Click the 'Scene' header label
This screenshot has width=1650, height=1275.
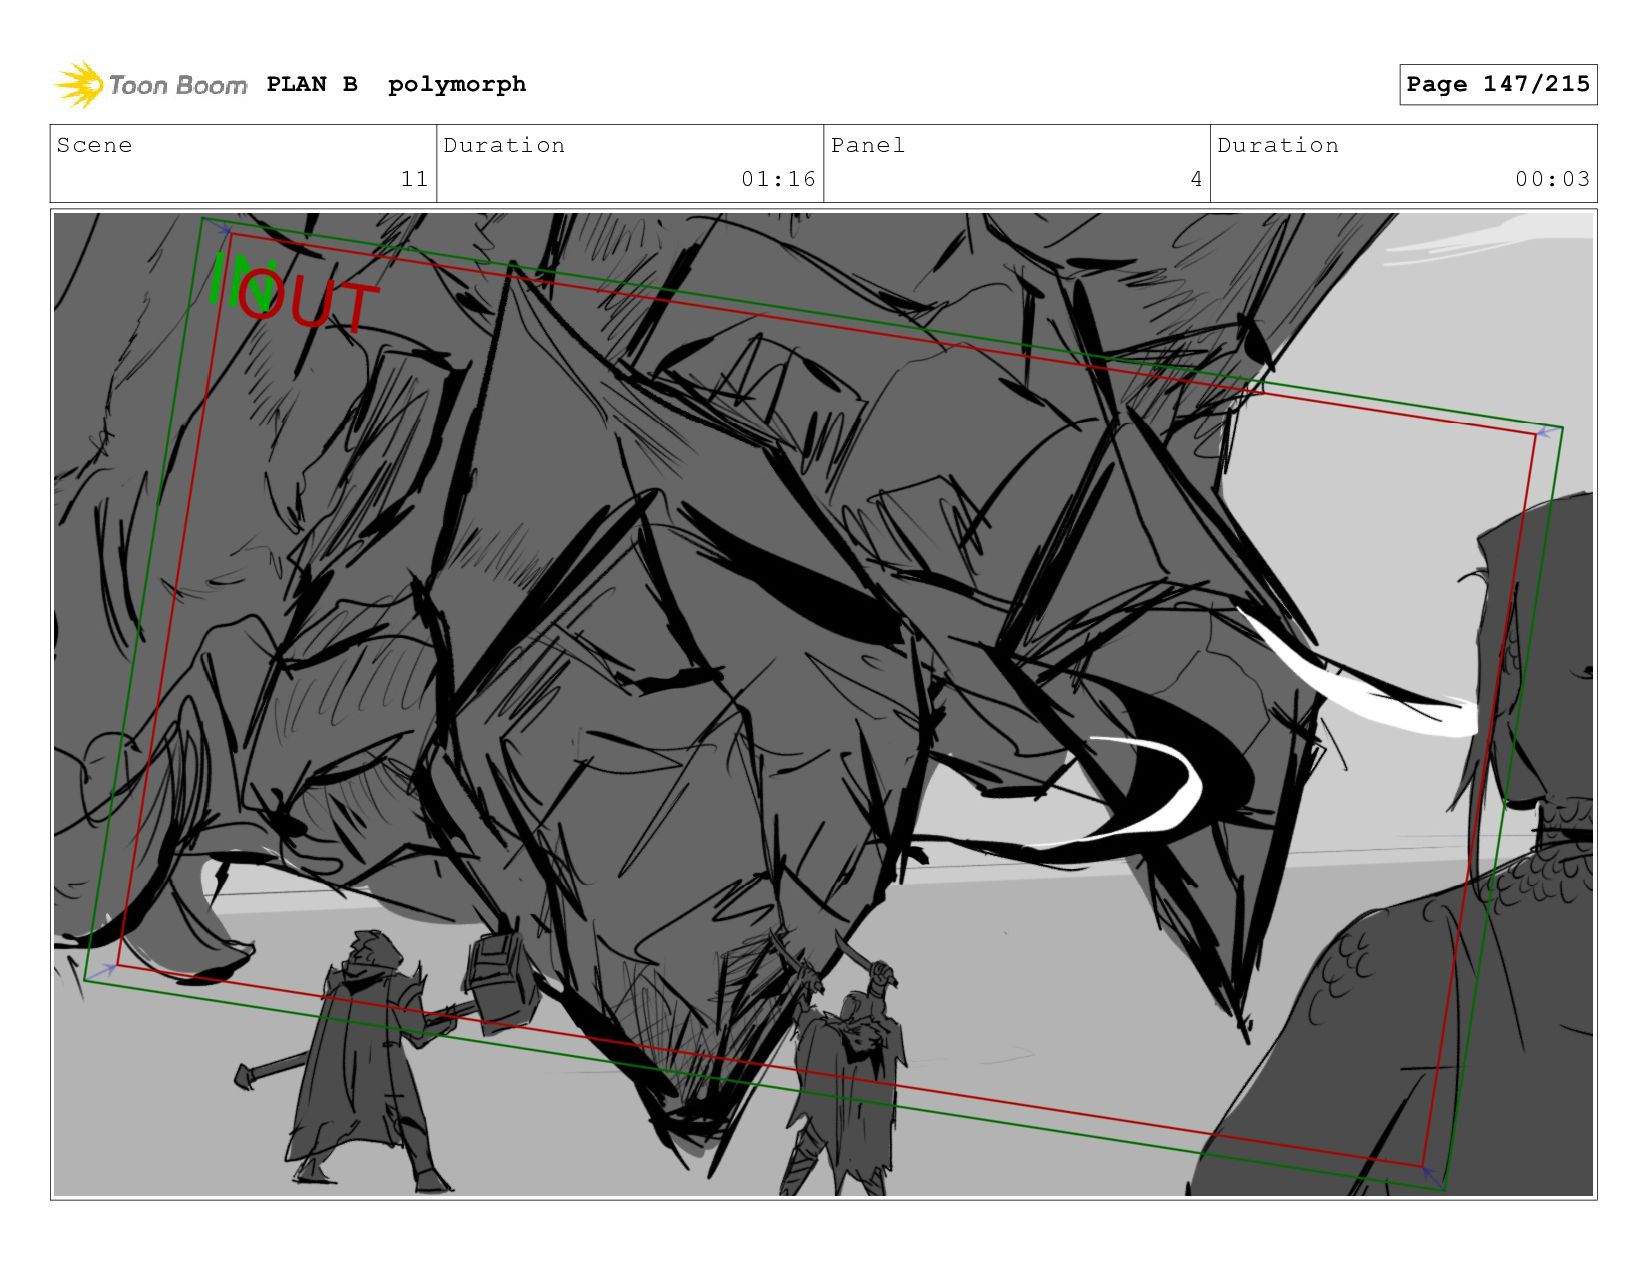(94, 145)
